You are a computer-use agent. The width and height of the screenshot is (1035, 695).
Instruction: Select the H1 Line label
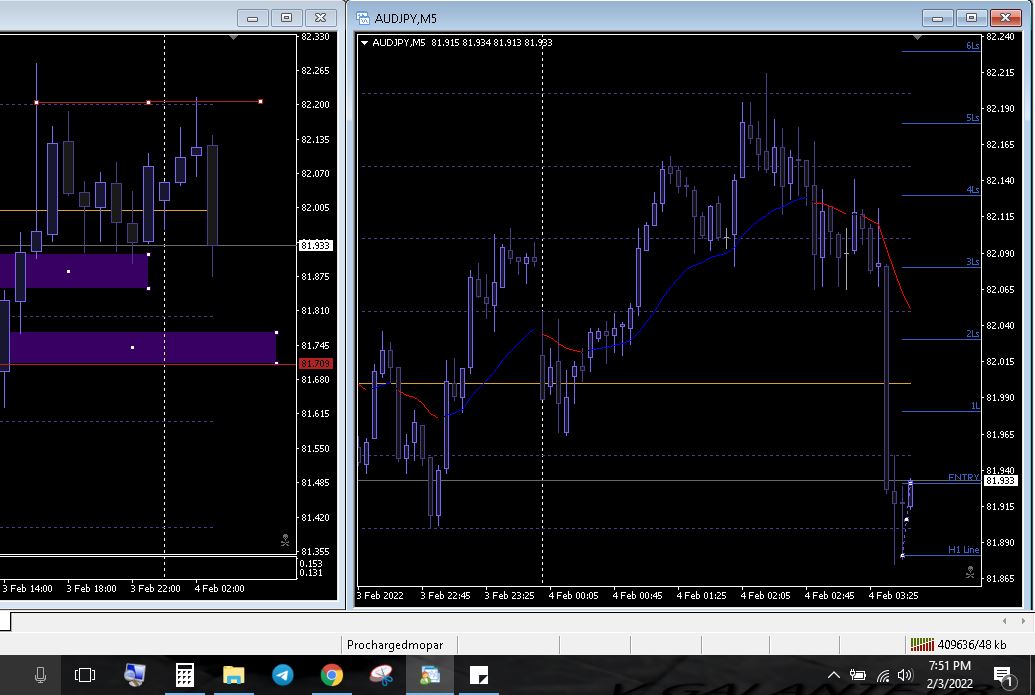point(964,549)
